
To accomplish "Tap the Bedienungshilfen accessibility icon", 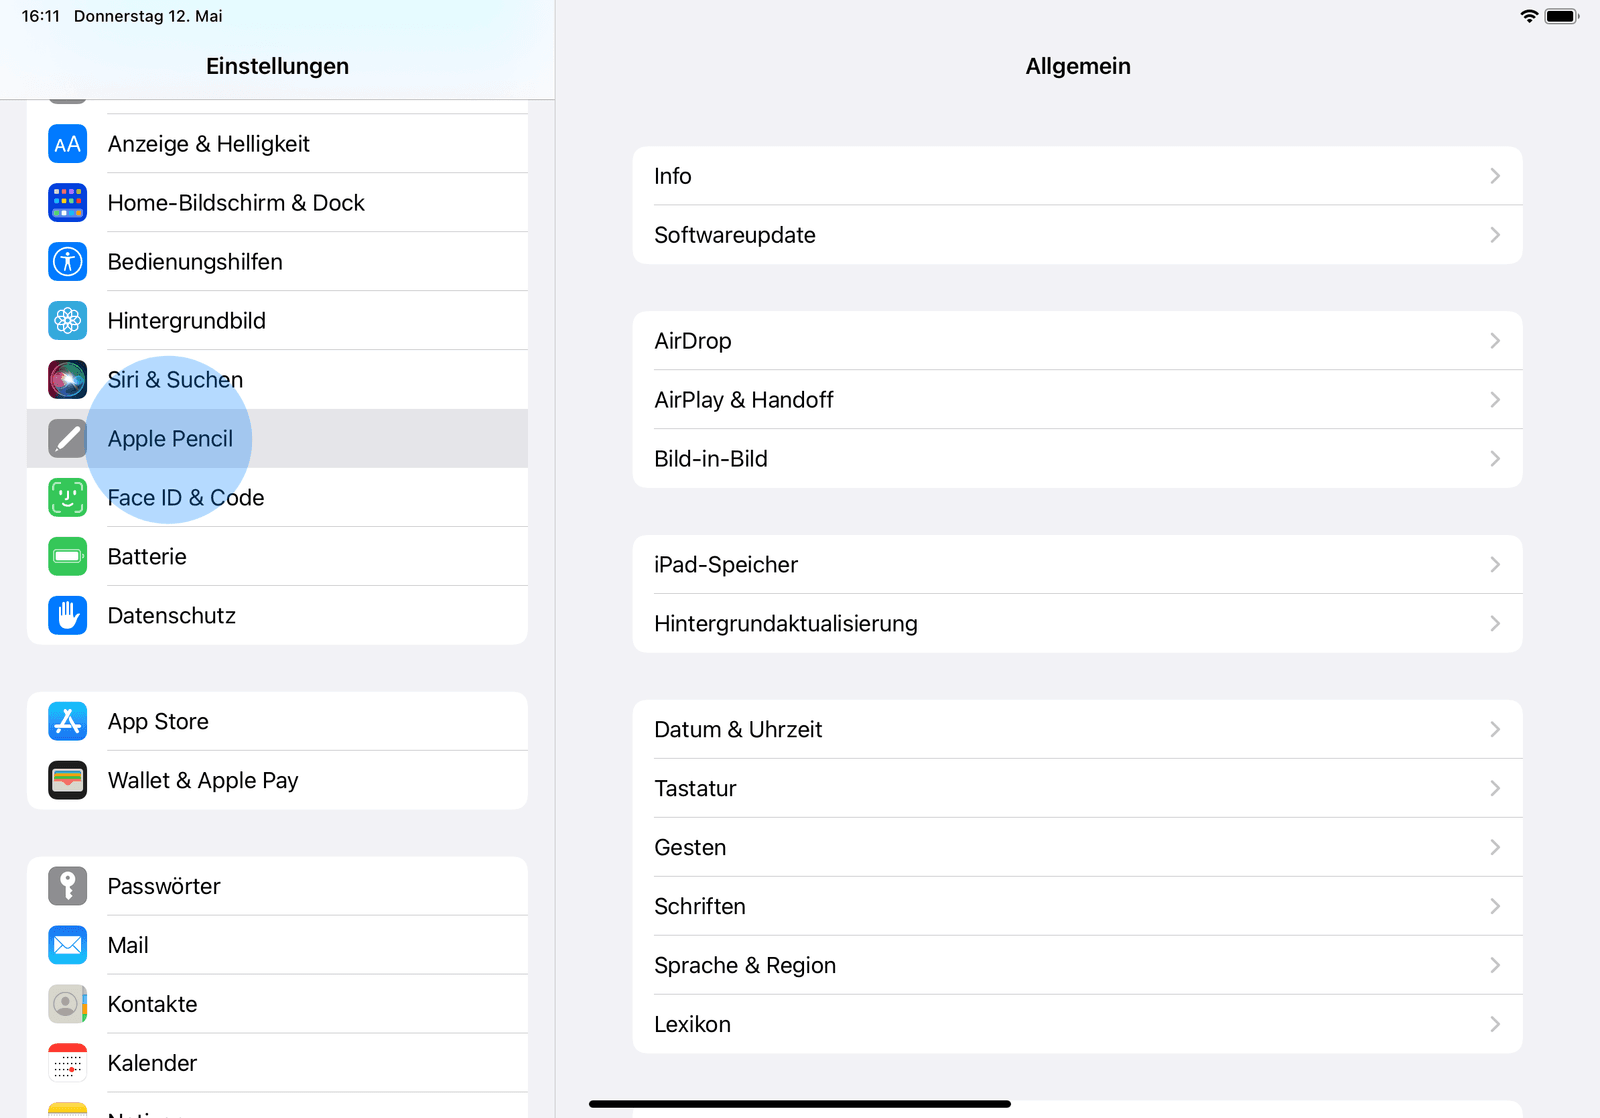I will 68,262.
